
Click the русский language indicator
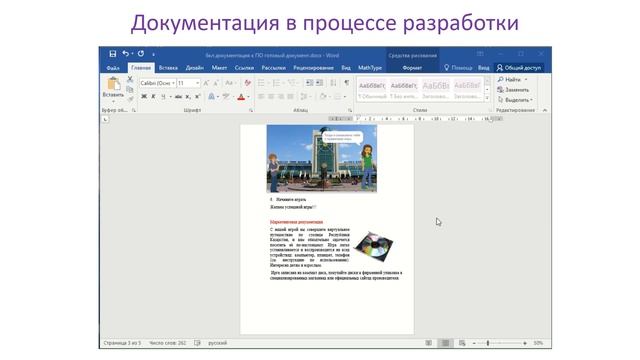218,343
